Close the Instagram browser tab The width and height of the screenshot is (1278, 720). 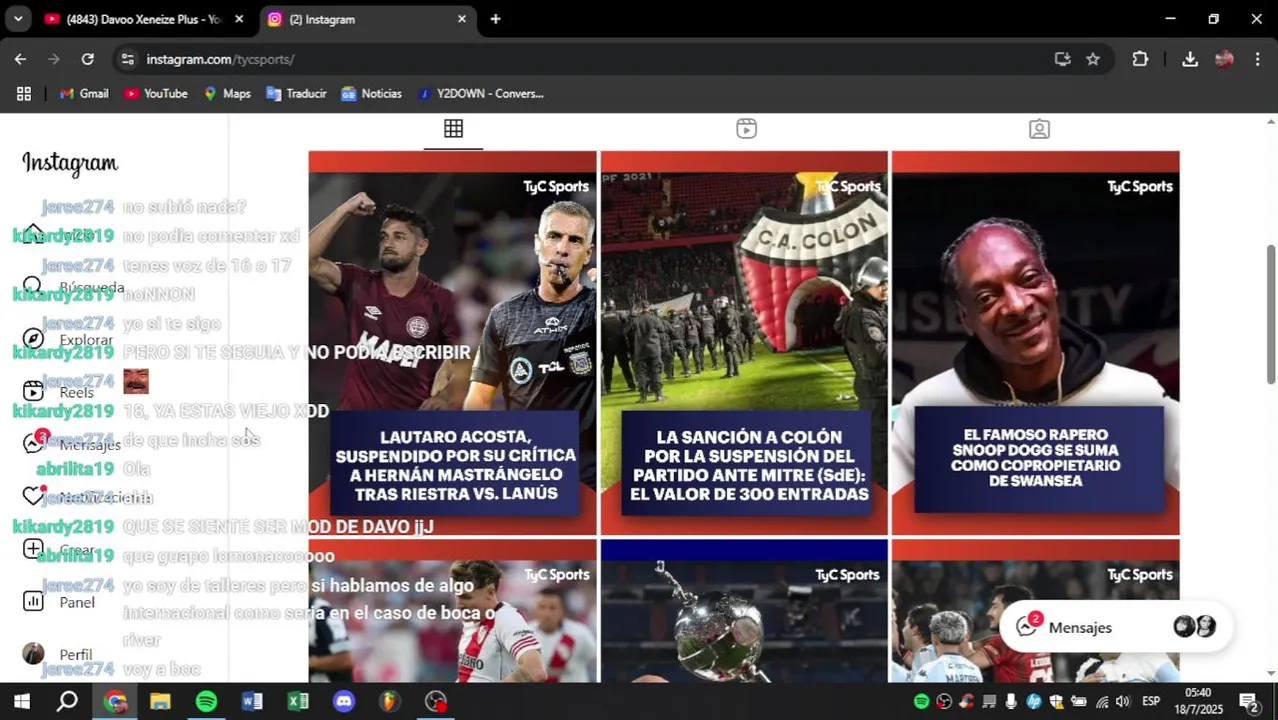coord(462,19)
